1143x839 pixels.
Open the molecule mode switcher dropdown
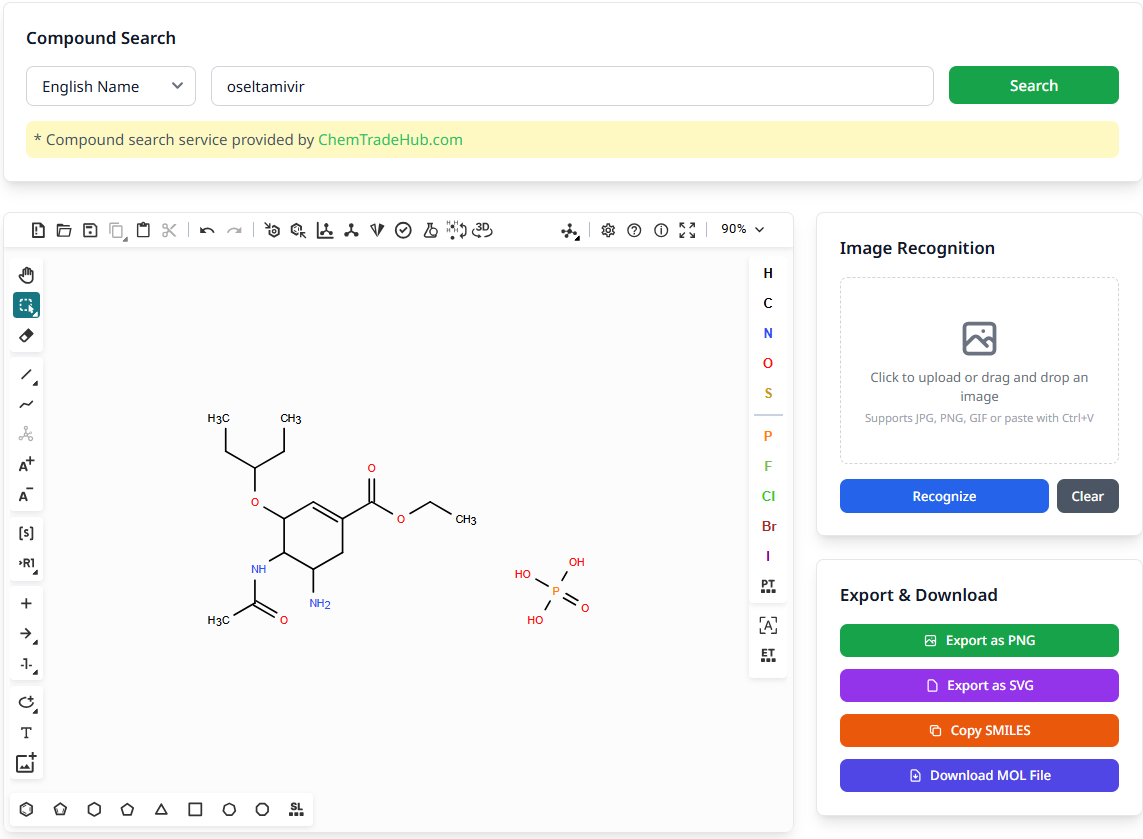(x=570, y=231)
